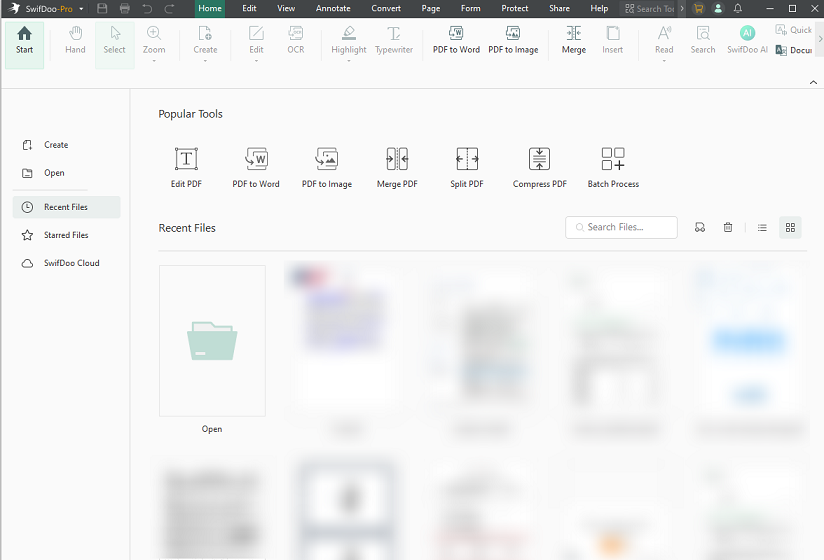Click the Merge tool in ribbon
This screenshot has height=560, width=824.
click(573, 41)
